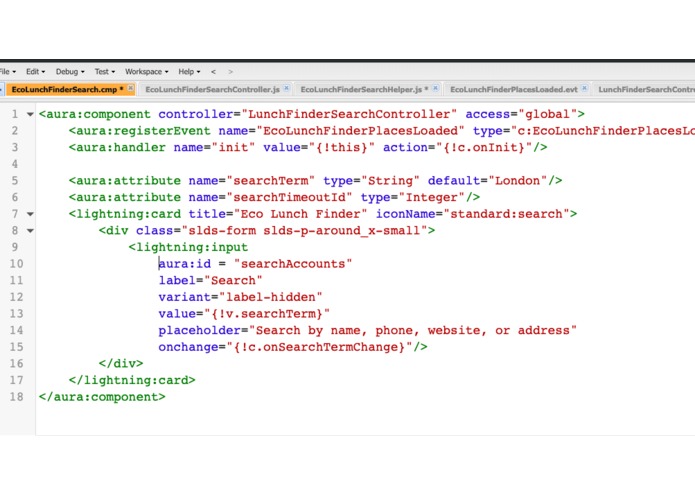Click the "label-hidden" variant value
This screenshot has width=695, height=494.
(270, 297)
